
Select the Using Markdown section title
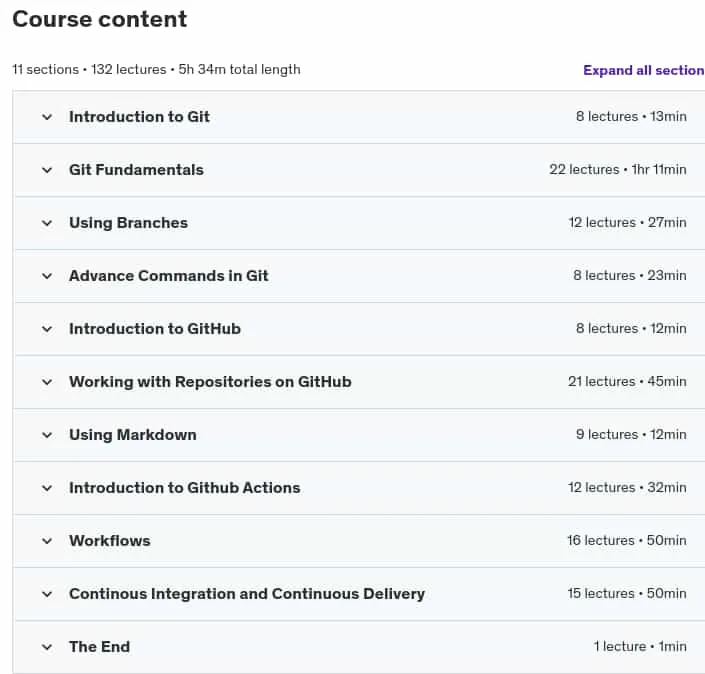tap(133, 435)
